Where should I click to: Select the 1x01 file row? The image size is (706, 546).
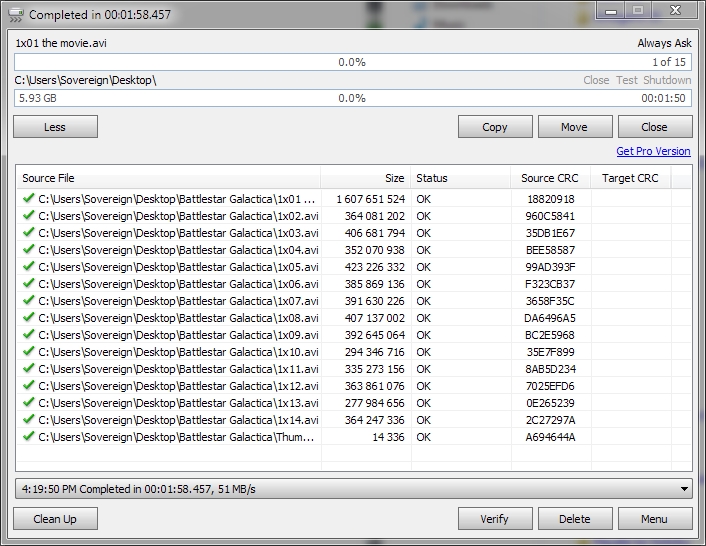pos(353,199)
